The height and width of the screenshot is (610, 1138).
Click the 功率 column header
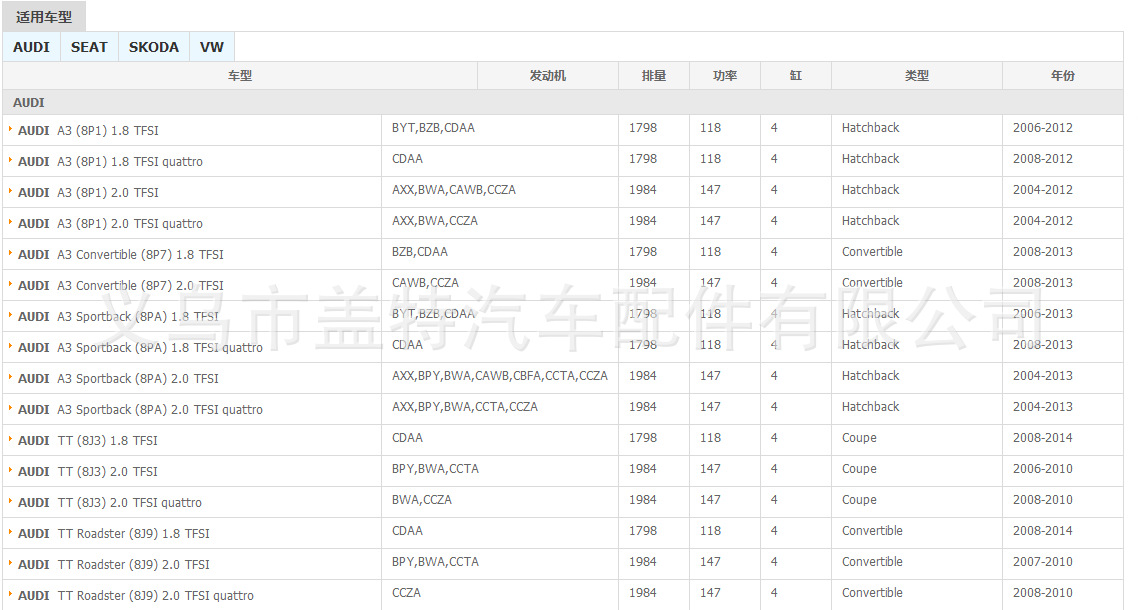coord(725,76)
